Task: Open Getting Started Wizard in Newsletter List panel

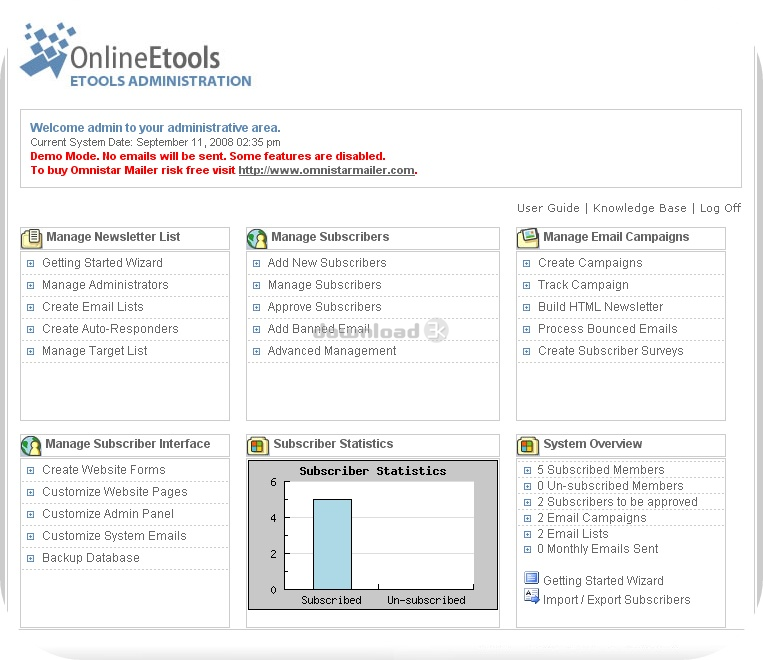Action: (x=102, y=263)
